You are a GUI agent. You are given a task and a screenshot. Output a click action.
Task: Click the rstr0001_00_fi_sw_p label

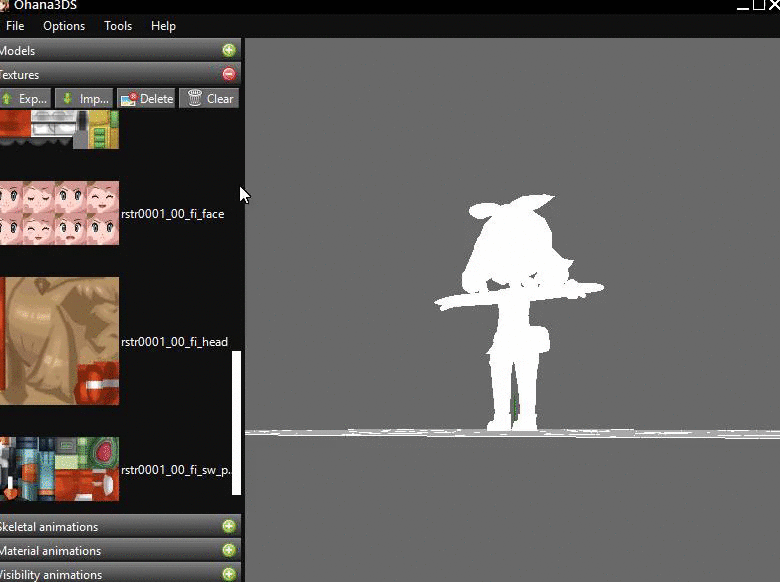click(x=176, y=470)
